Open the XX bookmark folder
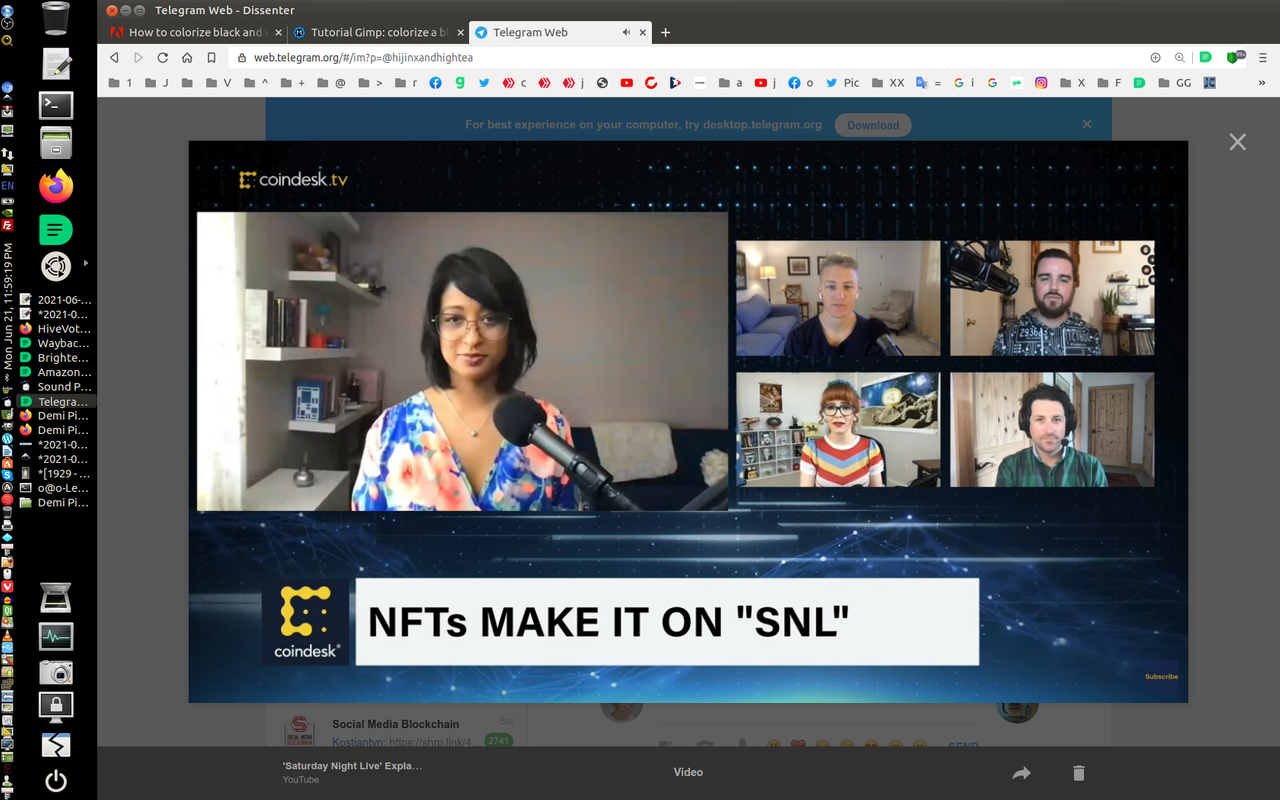 point(888,83)
